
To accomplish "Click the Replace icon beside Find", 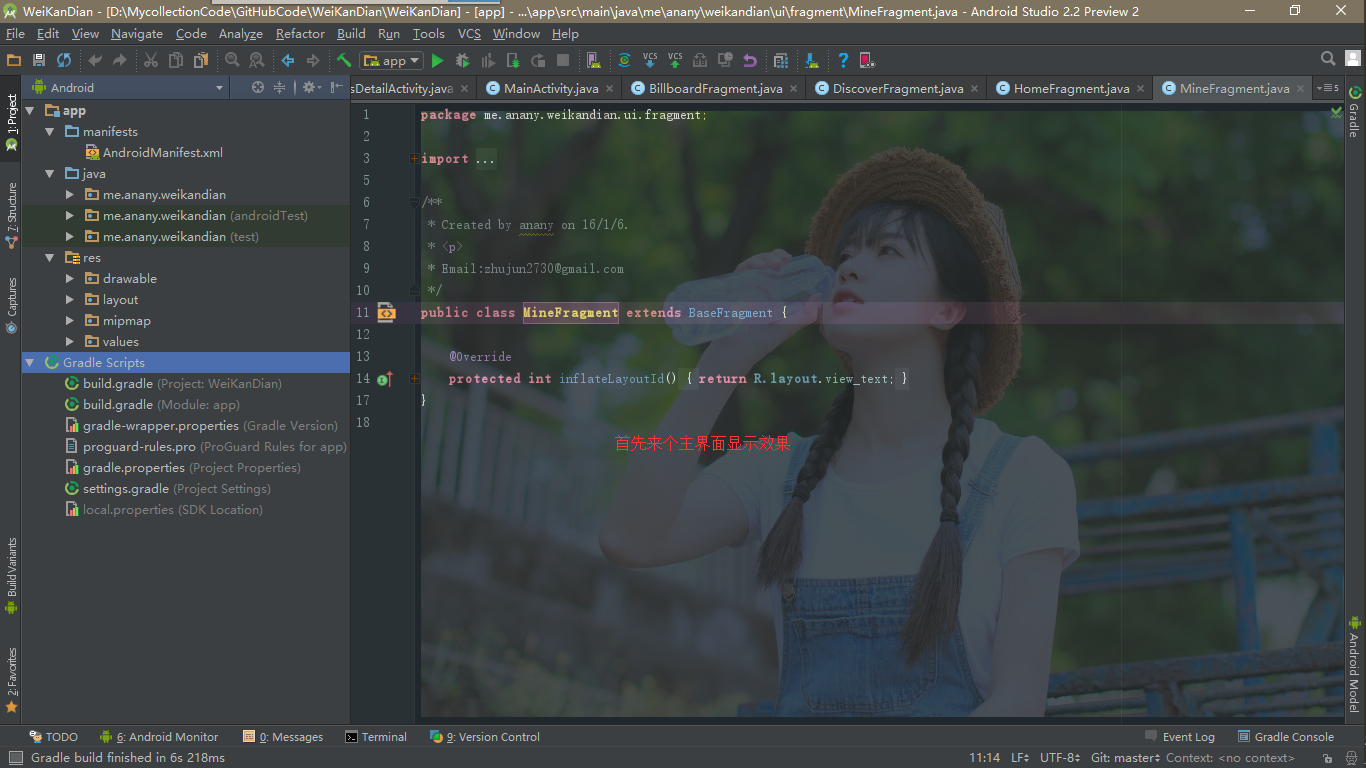I will (x=257, y=60).
